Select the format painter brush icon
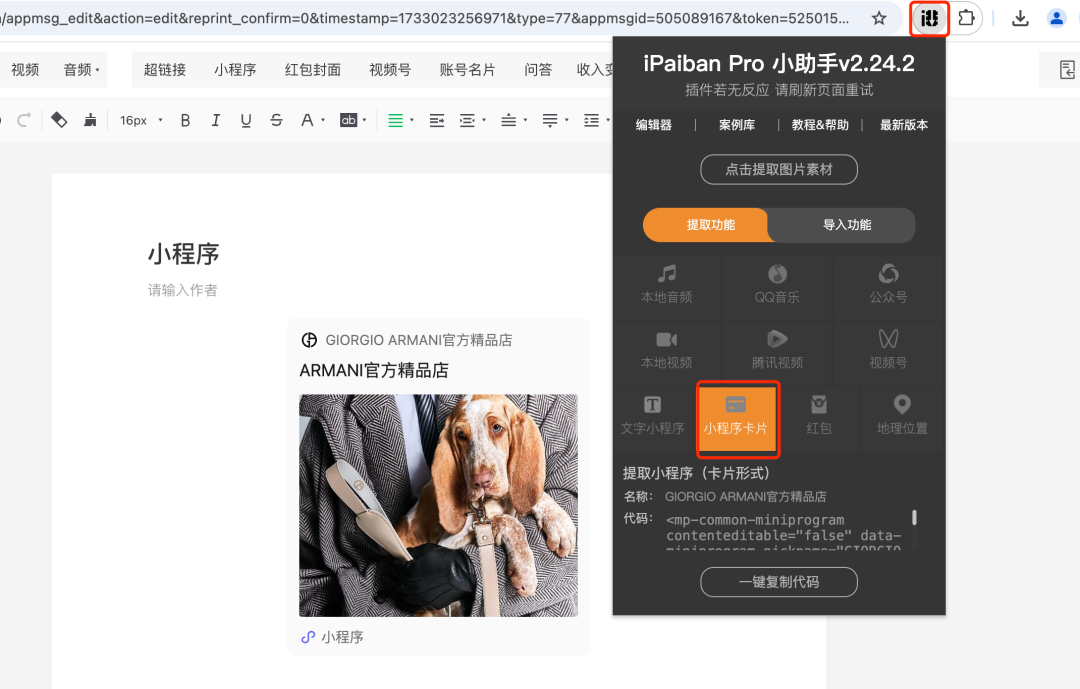 (90, 120)
